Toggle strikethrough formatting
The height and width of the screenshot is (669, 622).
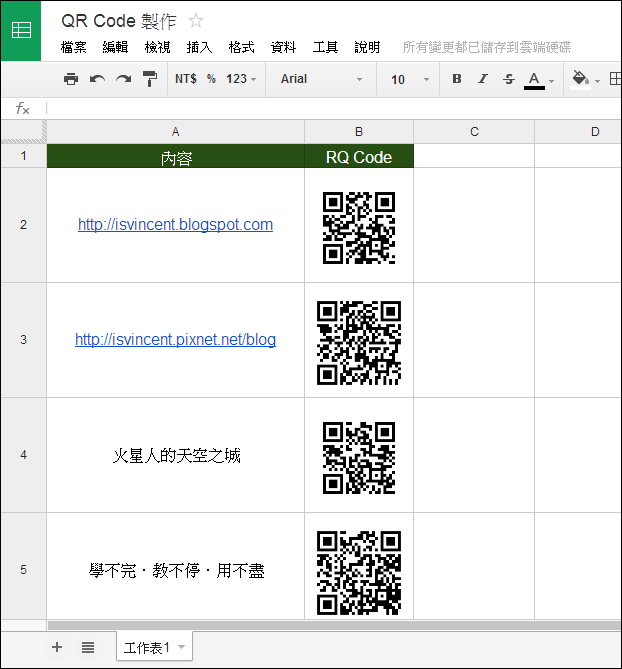(509, 79)
